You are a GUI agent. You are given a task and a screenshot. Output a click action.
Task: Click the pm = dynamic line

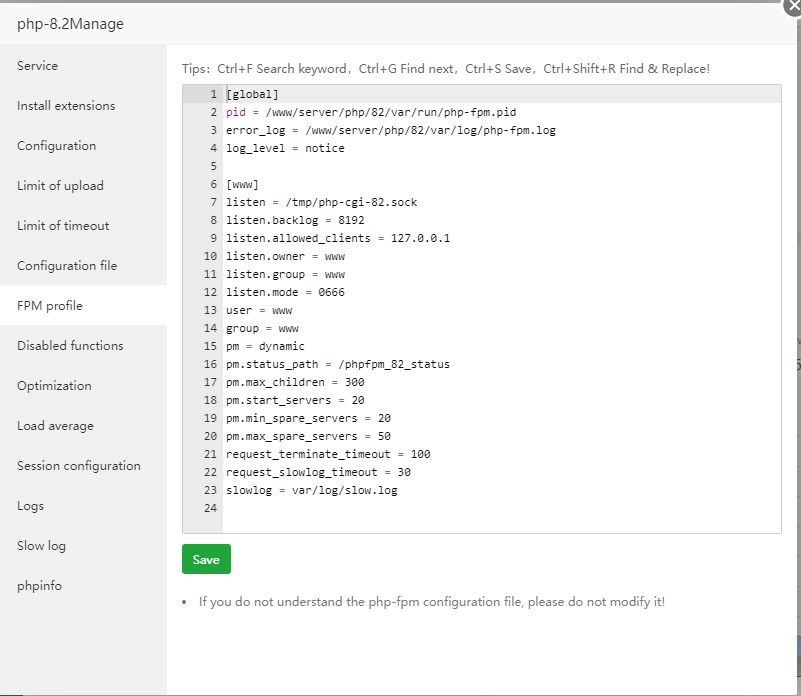coord(266,346)
